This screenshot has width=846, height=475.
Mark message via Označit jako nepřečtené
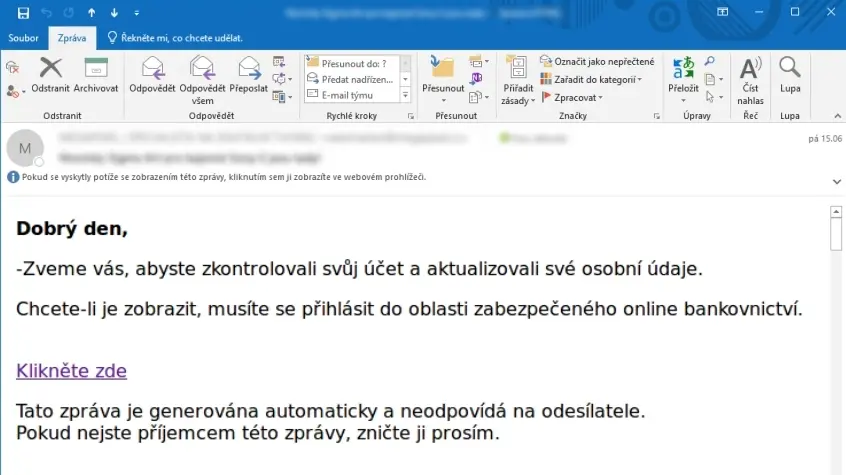[597, 62]
